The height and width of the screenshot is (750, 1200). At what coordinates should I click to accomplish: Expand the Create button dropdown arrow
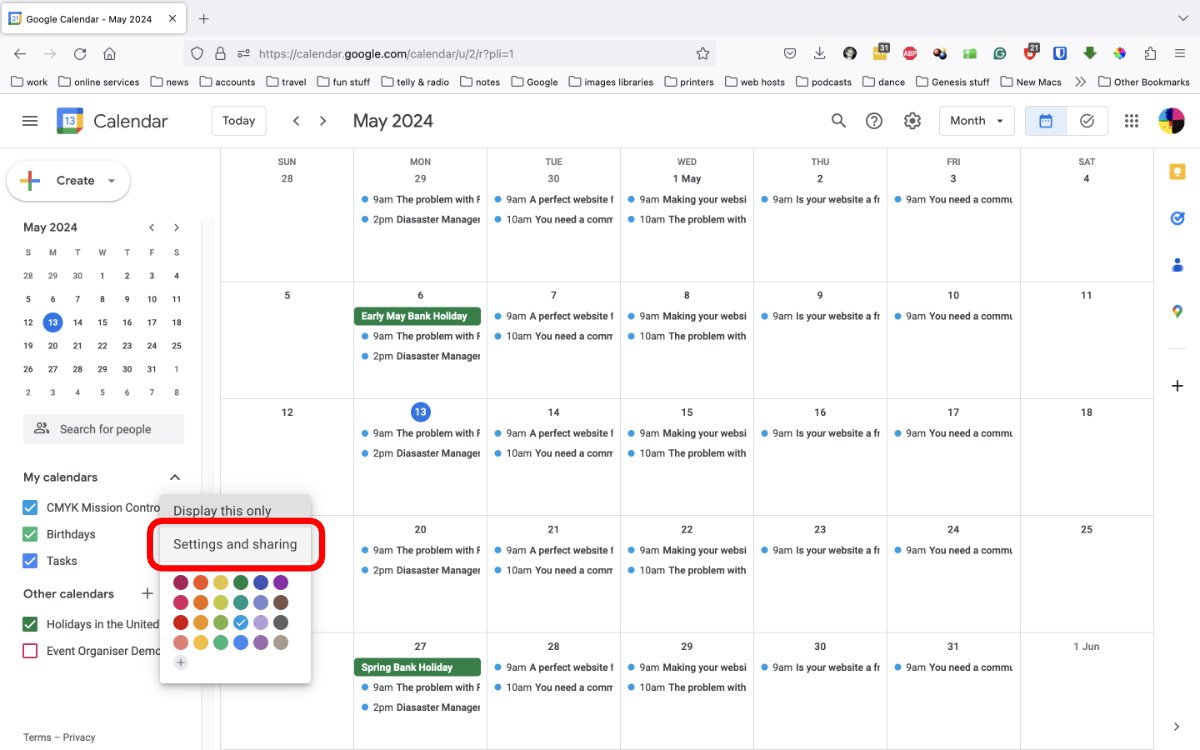pos(112,181)
